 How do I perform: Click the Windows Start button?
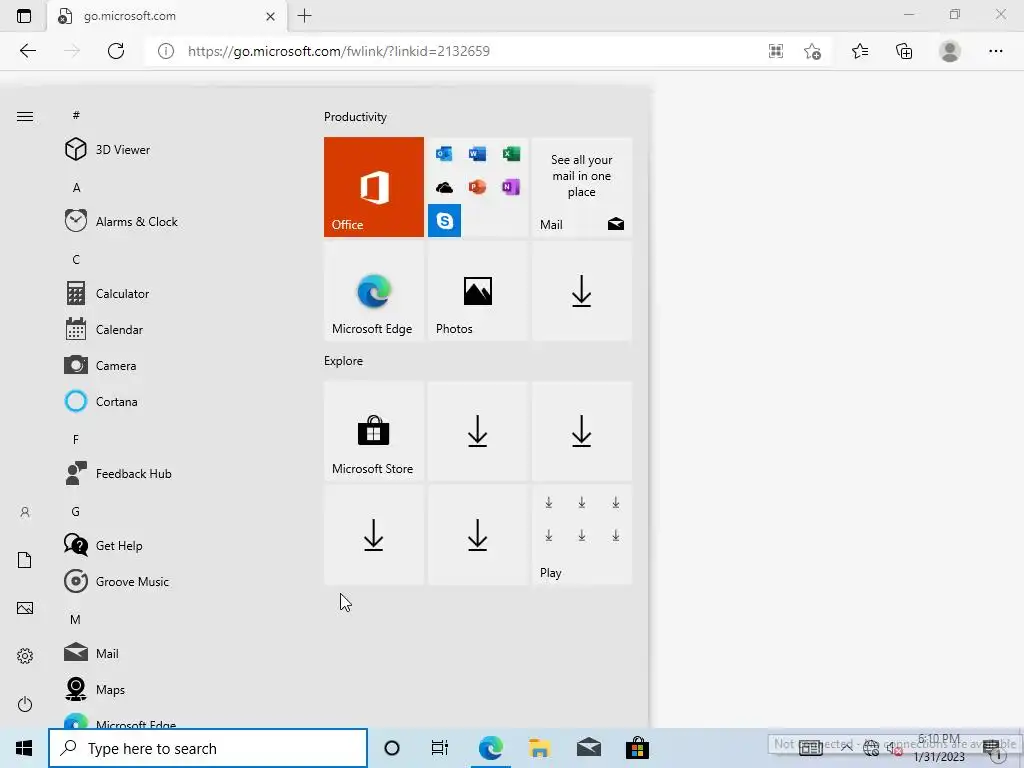(24, 748)
